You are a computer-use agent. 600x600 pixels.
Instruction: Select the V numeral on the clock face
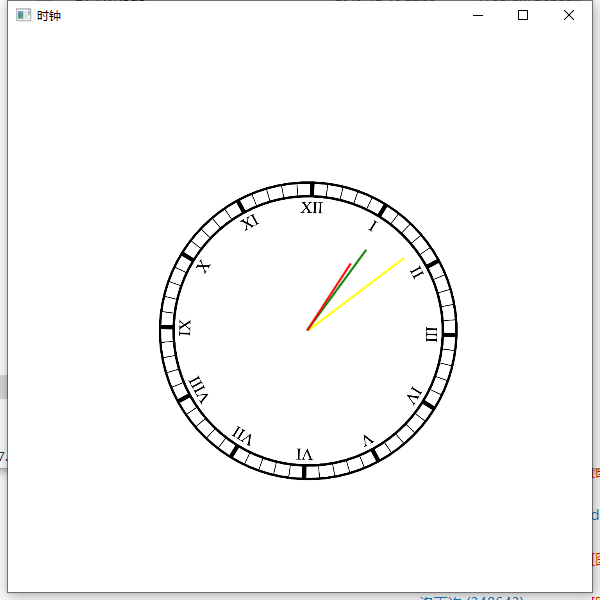pyautogui.click(x=368, y=440)
